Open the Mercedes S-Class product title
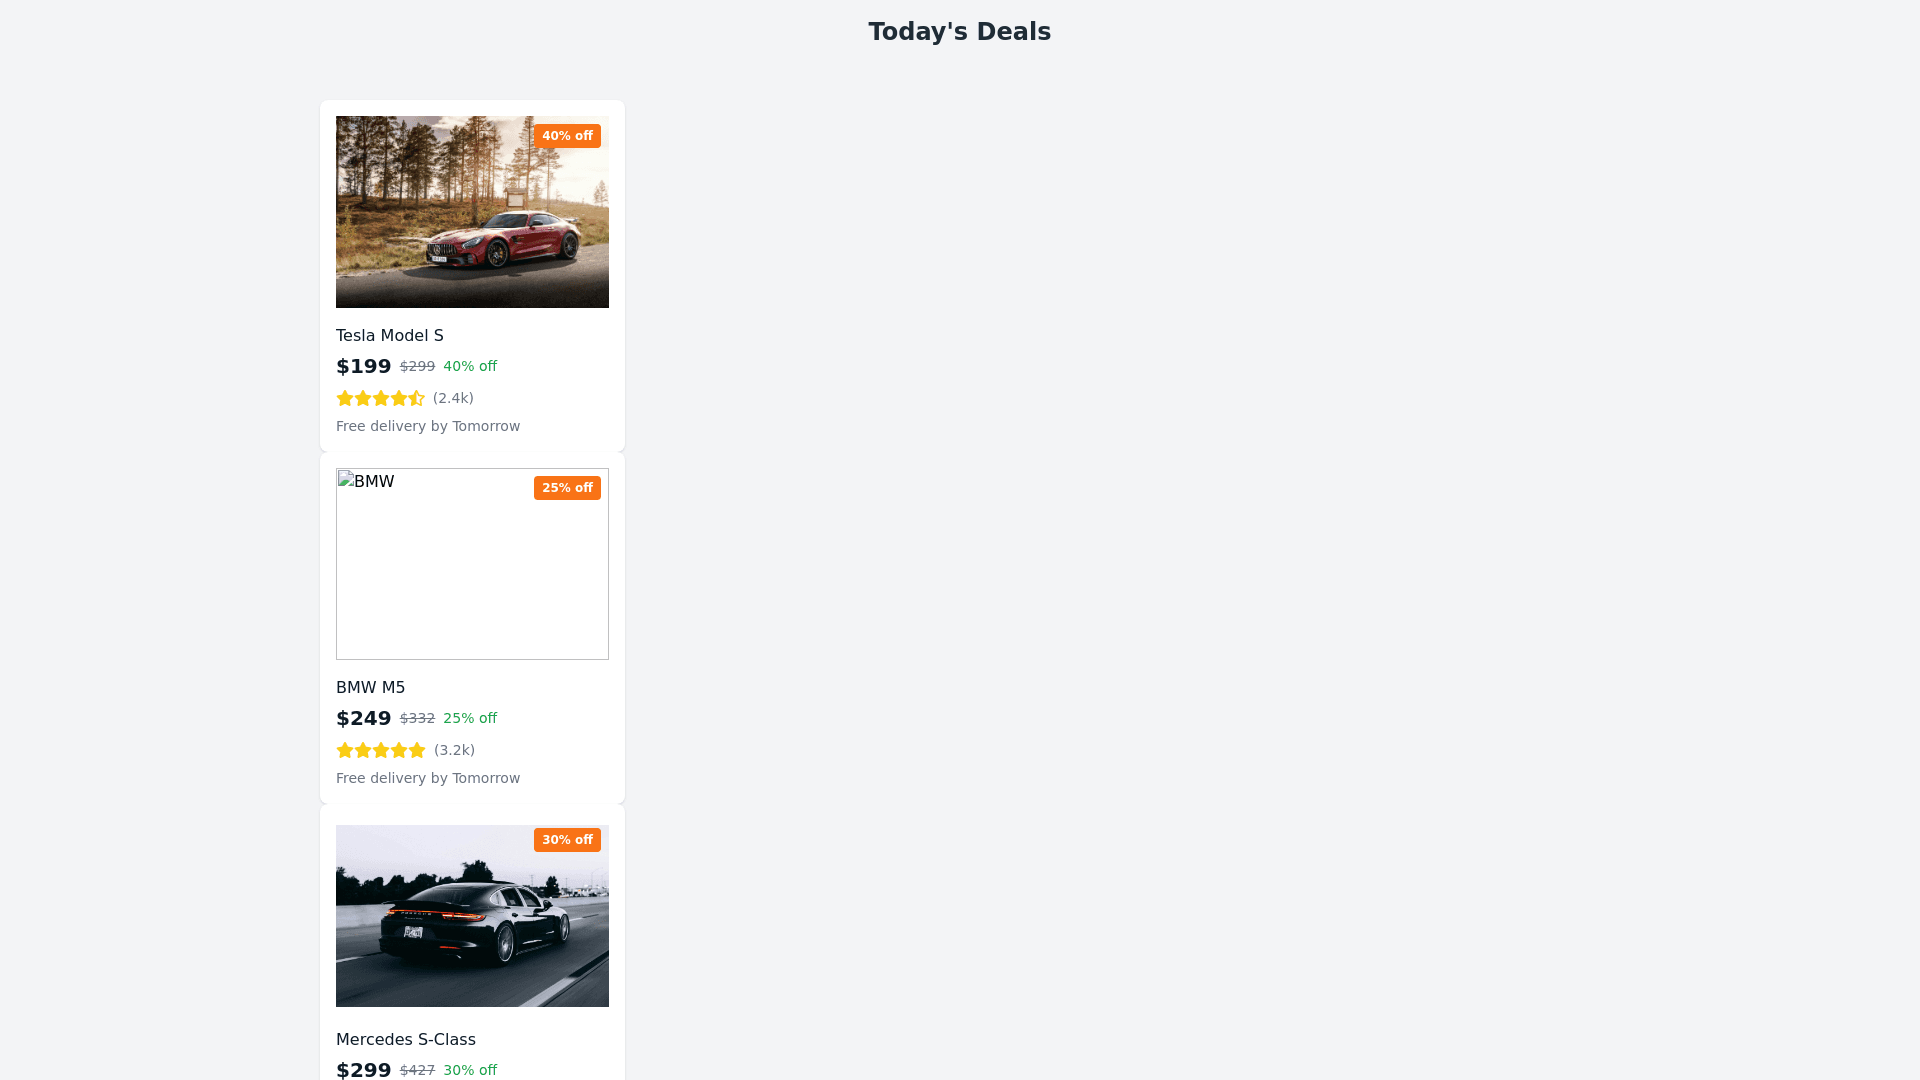 (x=406, y=1040)
